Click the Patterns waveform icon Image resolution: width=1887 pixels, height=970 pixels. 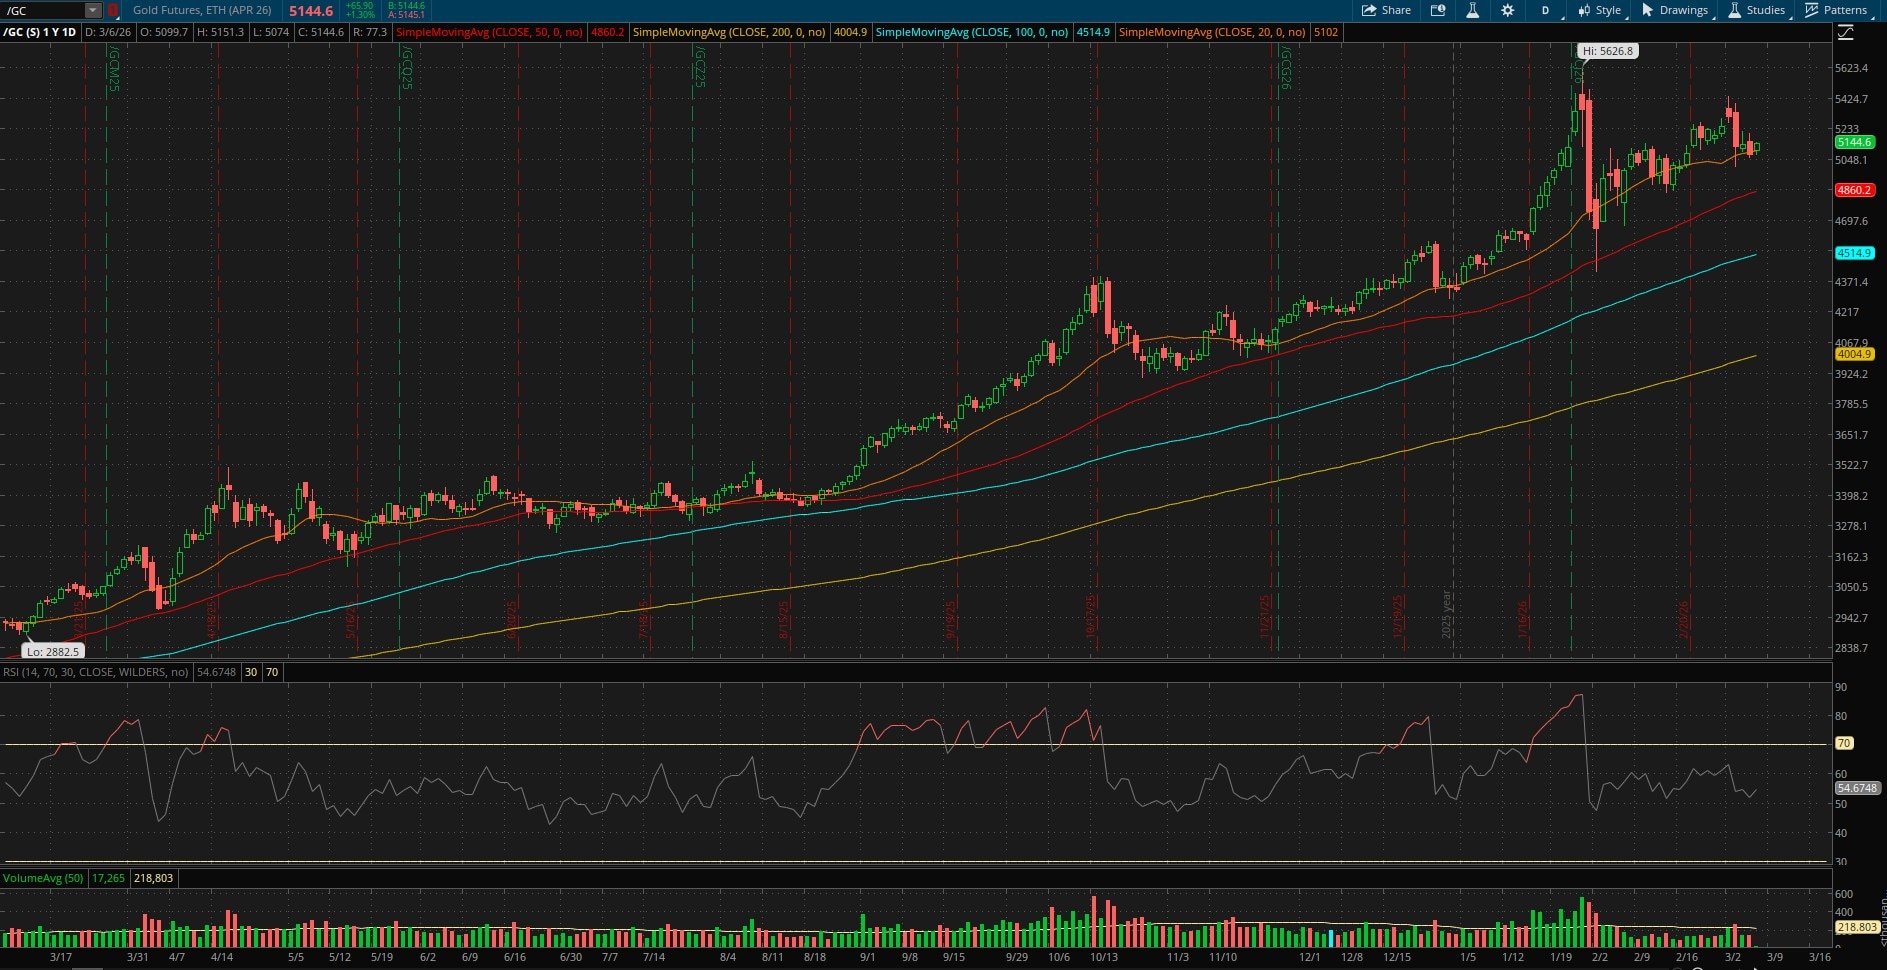click(1813, 10)
